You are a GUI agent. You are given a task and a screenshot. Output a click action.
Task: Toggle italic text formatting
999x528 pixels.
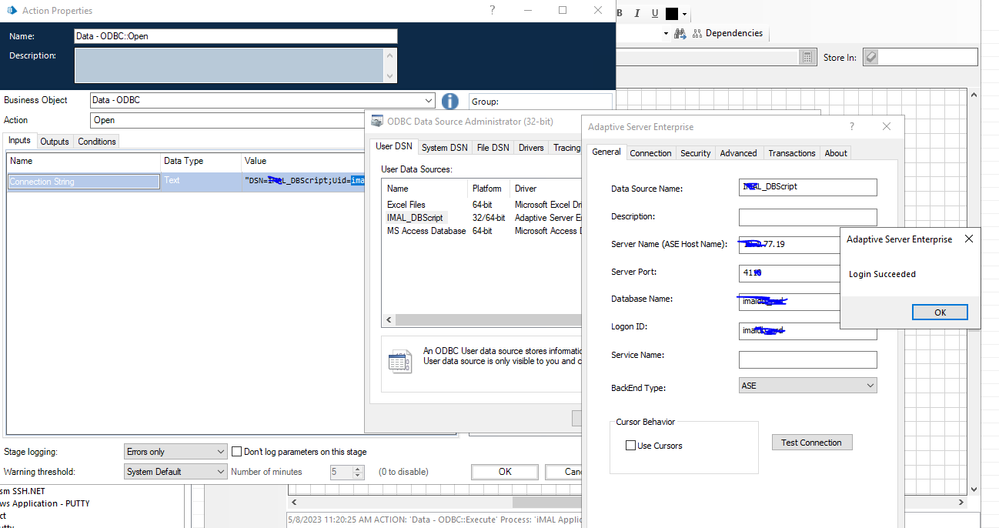click(x=637, y=13)
